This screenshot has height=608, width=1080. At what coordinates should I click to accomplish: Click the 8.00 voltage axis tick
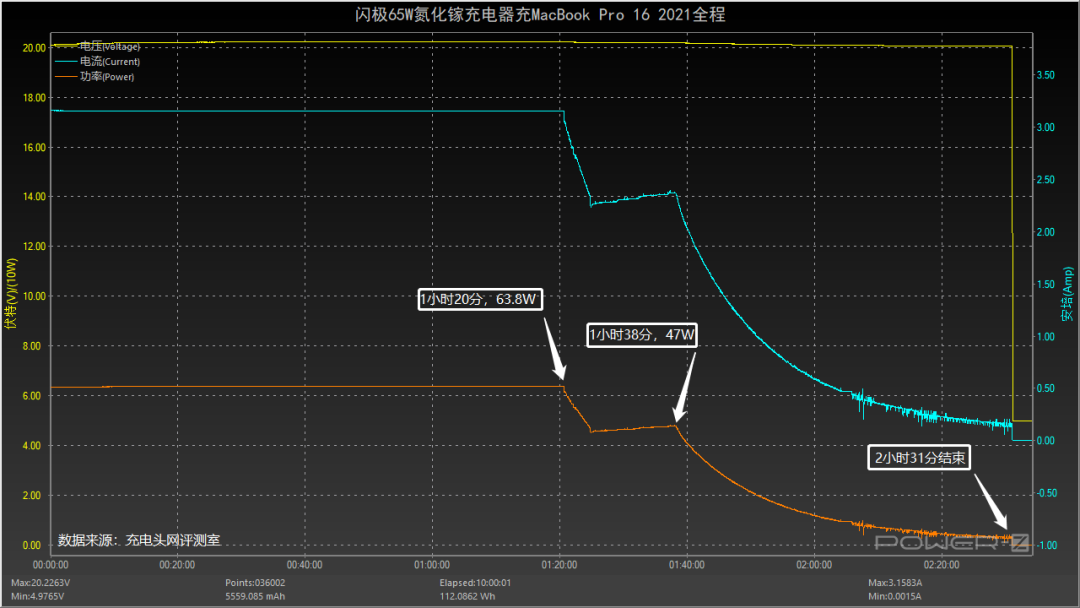click(32, 346)
